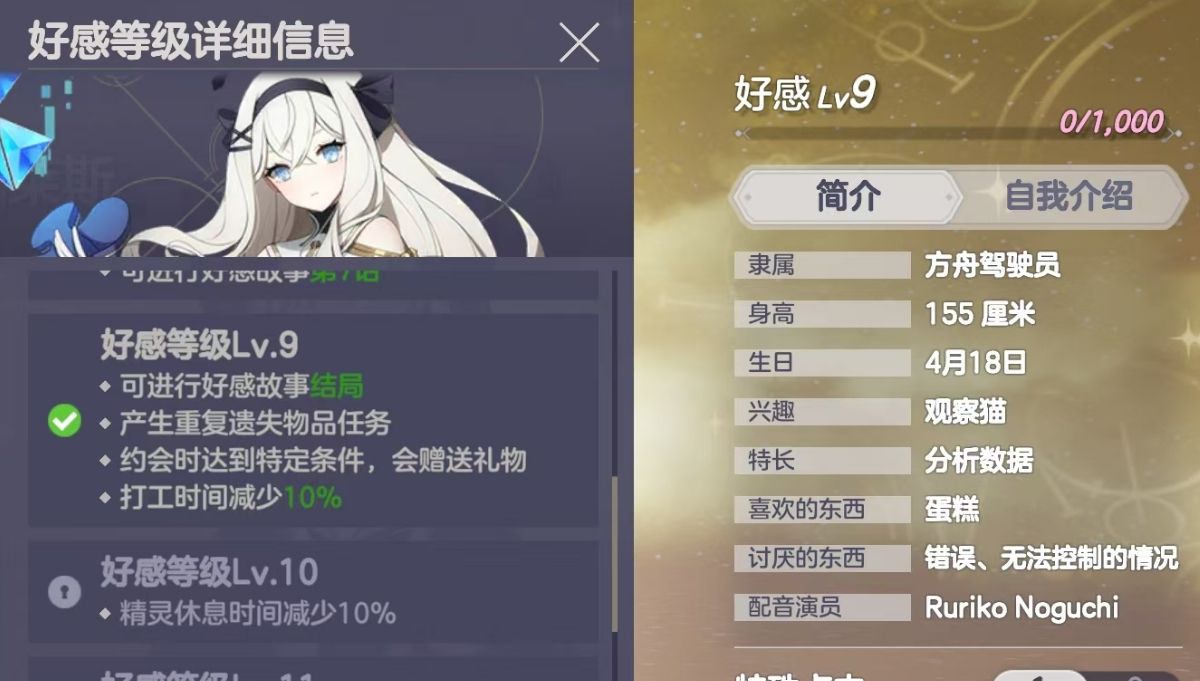The width and height of the screenshot is (1200, 681).
Task: Click the 生日 4月18日 row
Action: pos(958,362)
